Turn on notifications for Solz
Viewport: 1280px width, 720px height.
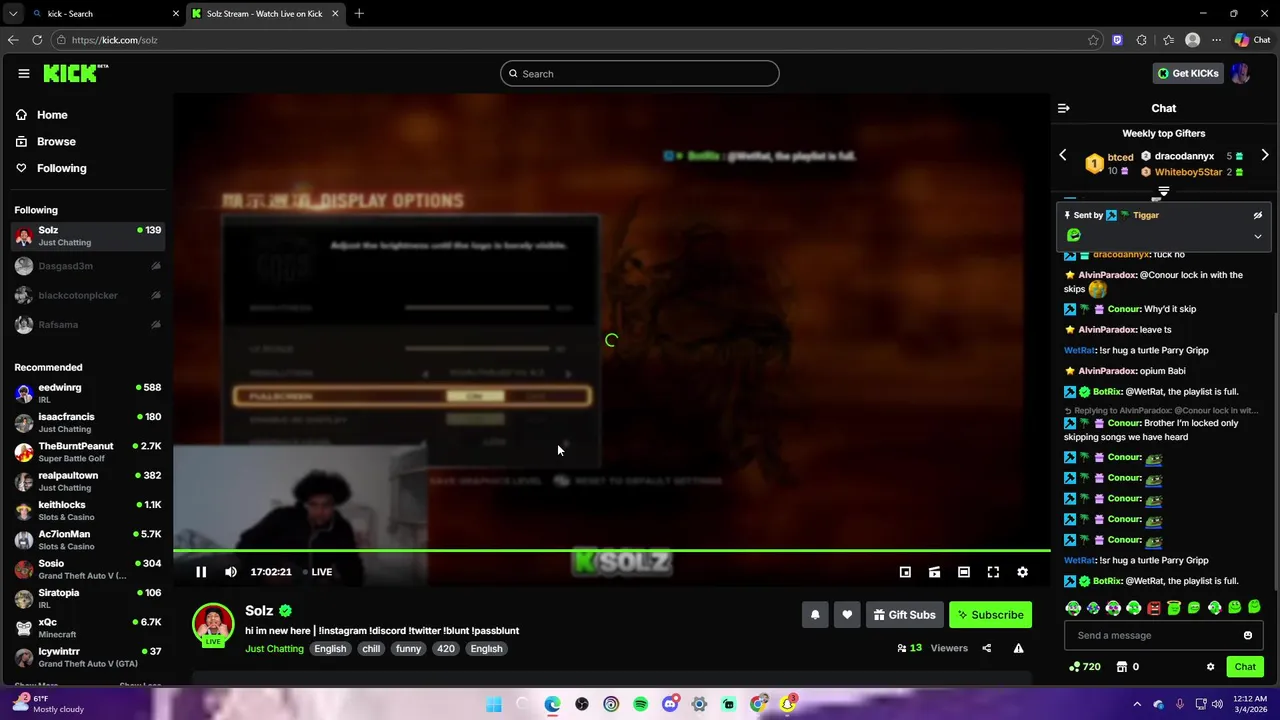coord(815,615)
